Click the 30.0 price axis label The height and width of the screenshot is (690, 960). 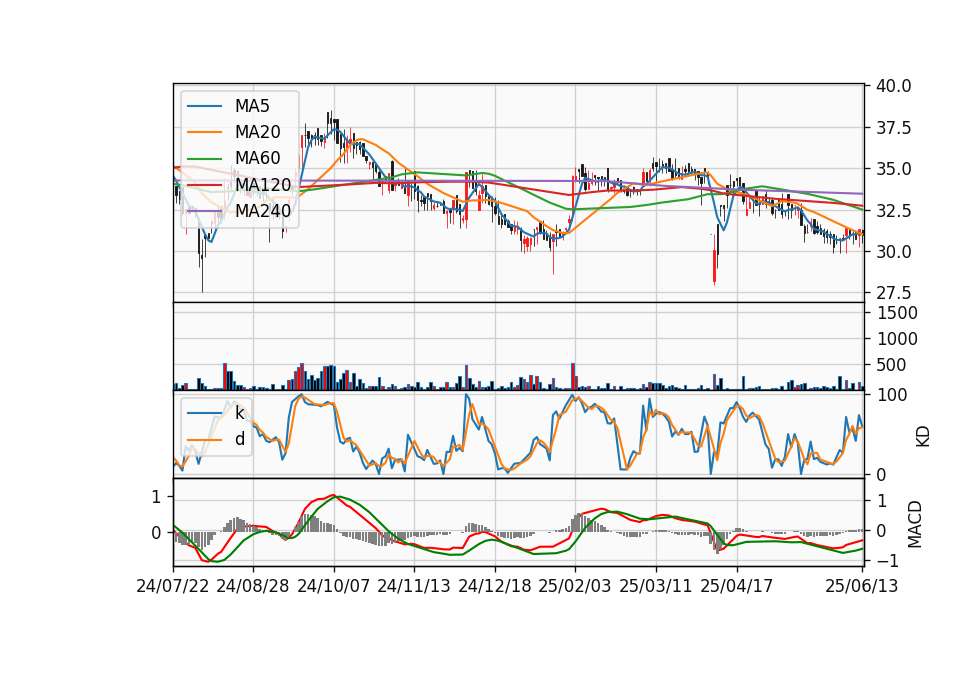(893, 252)
